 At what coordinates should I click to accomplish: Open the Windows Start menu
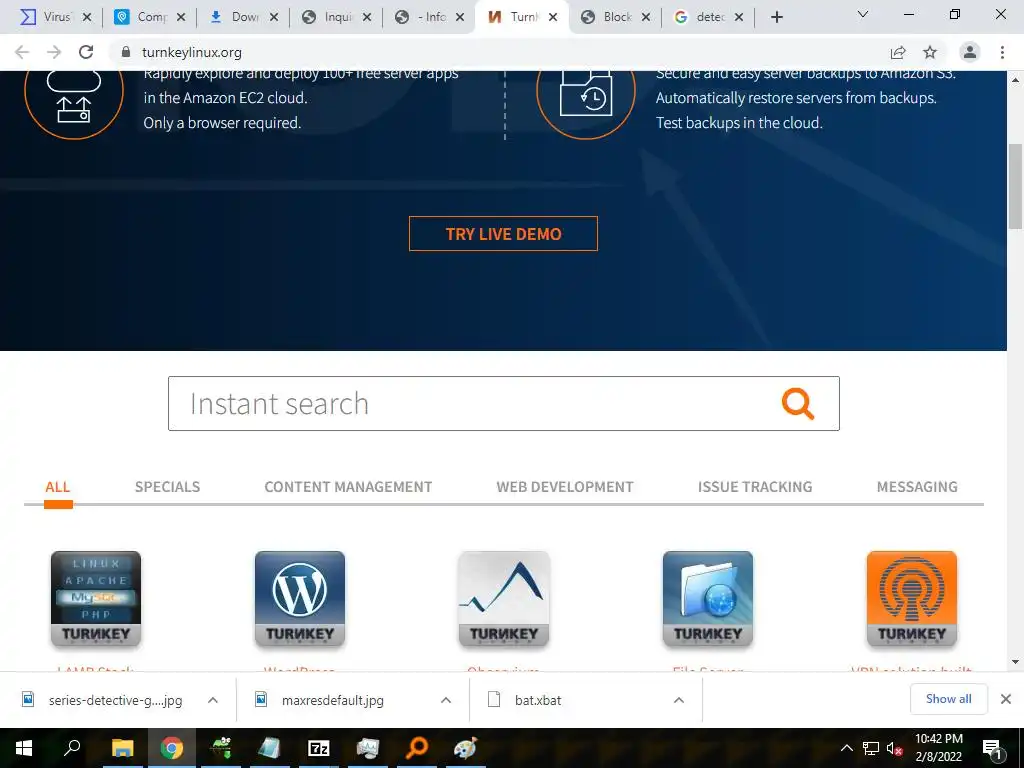pyautogui.click(x=24, y=748)
